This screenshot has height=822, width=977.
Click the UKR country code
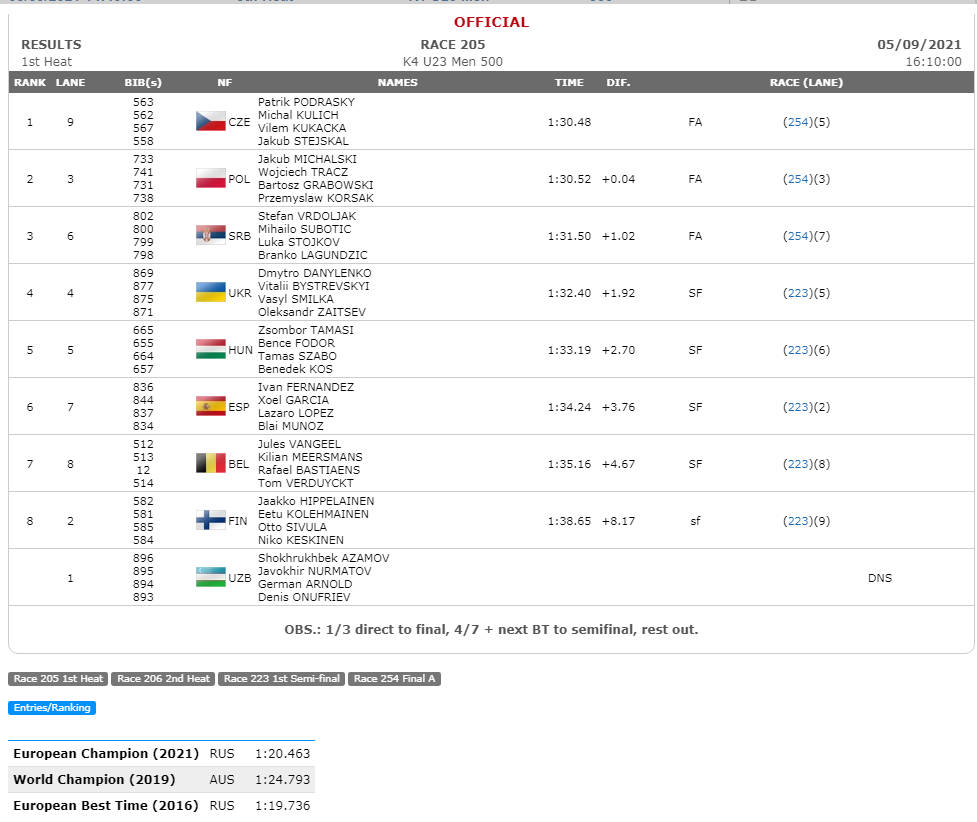[239, 294]
